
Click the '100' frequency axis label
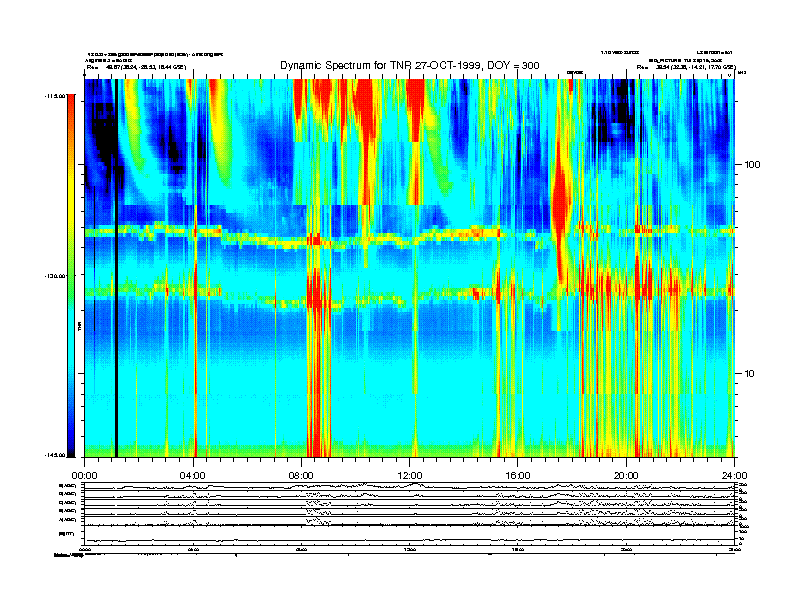(752, 164)
